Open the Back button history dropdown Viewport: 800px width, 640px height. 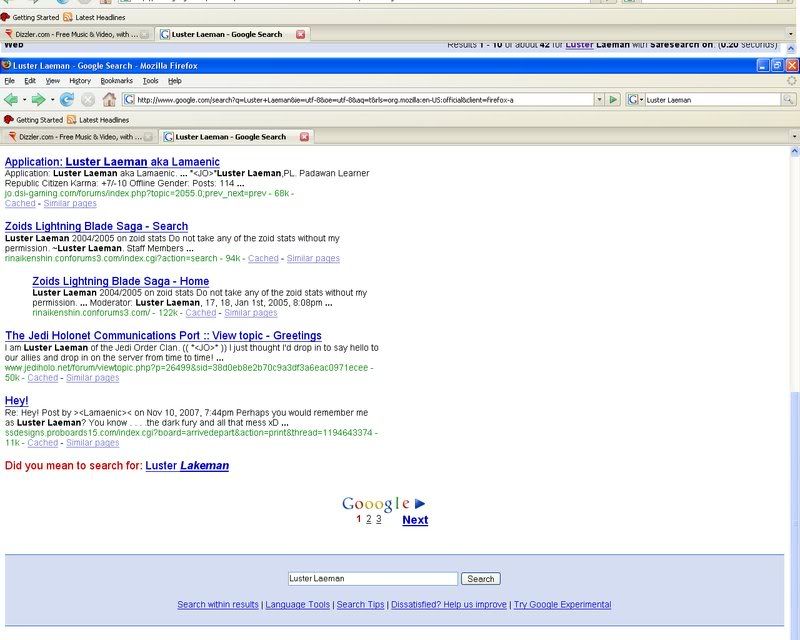(x=24, y=100)
